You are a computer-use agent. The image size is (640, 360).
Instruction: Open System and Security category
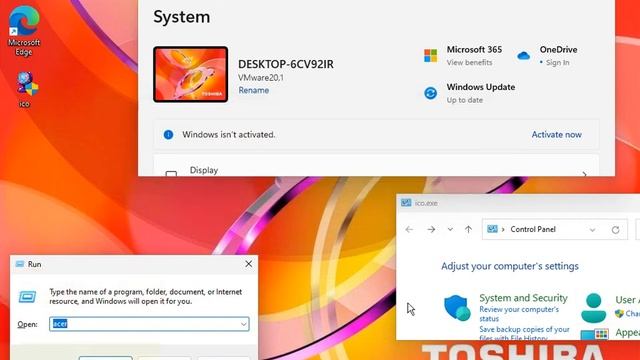coord(523,298)
